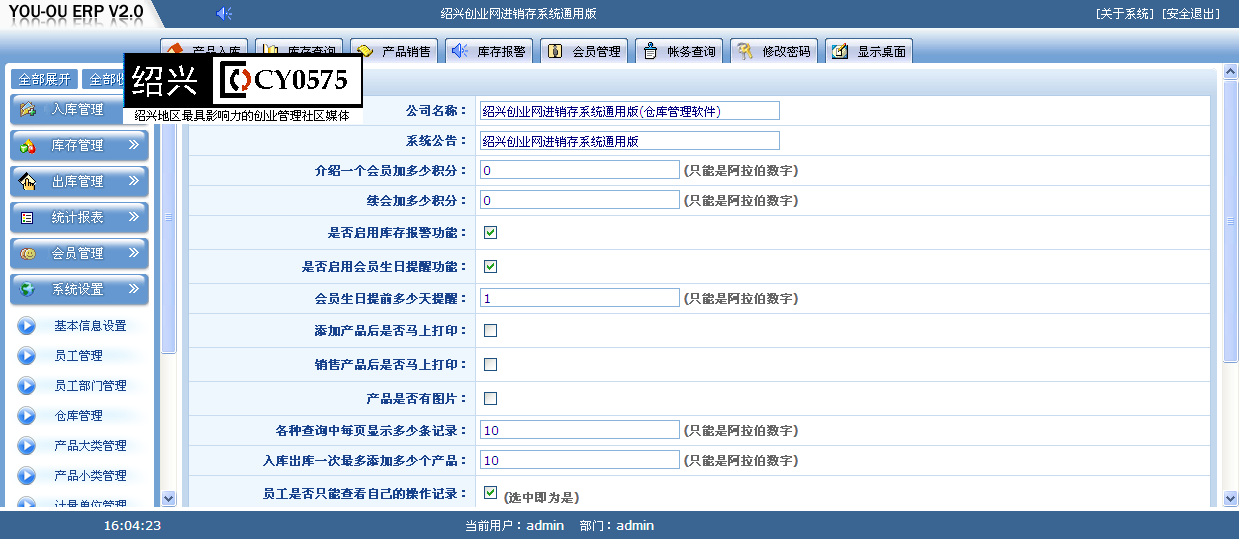Toggle the 是否启用会员生日提醒功能 checkbox
This screenshot has height=539, width=1239.
[490, 266]
